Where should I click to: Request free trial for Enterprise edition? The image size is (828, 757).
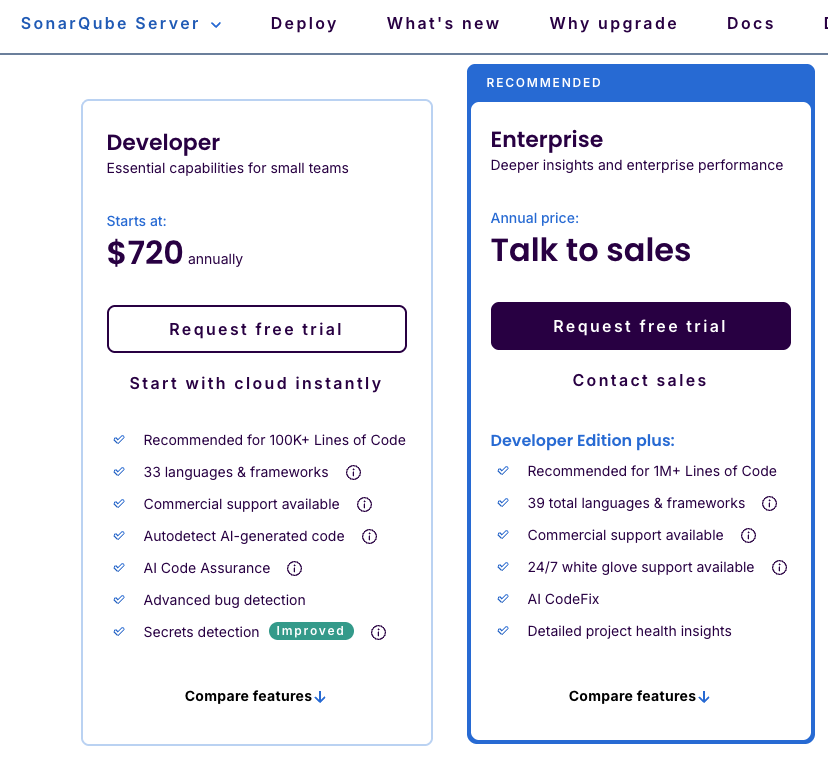pyautogui.click(x=640, y=326)
